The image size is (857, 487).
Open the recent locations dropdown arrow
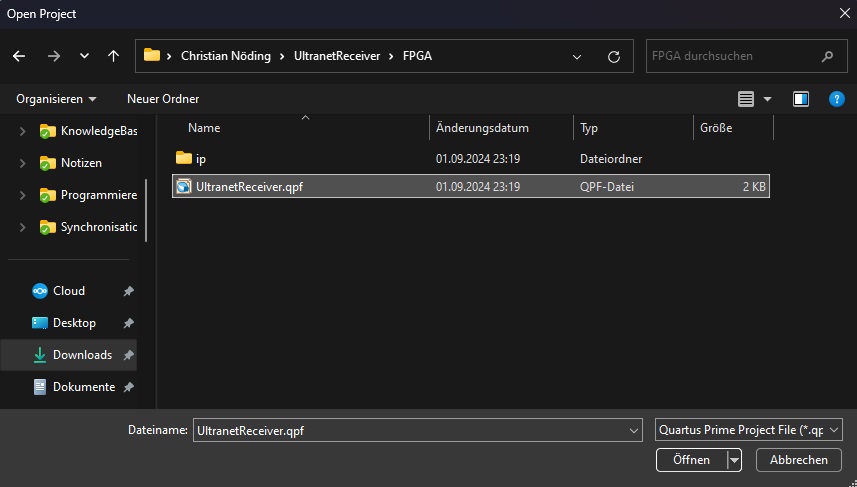click(x=84, y=56)
